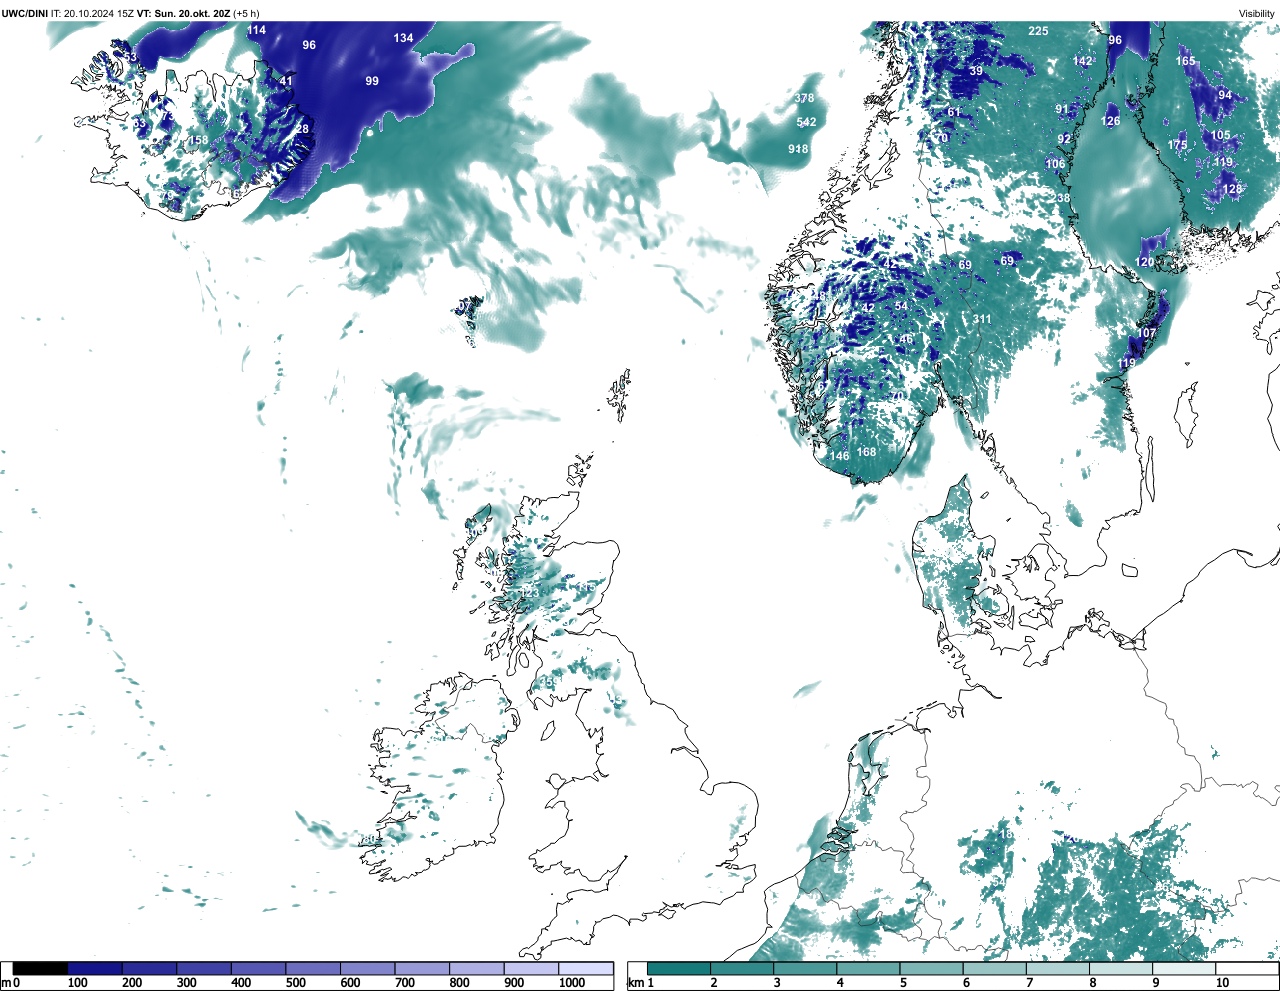Click the '106' visibility value
This screenshot has width=1280, height=991.
pos(1056,164)
